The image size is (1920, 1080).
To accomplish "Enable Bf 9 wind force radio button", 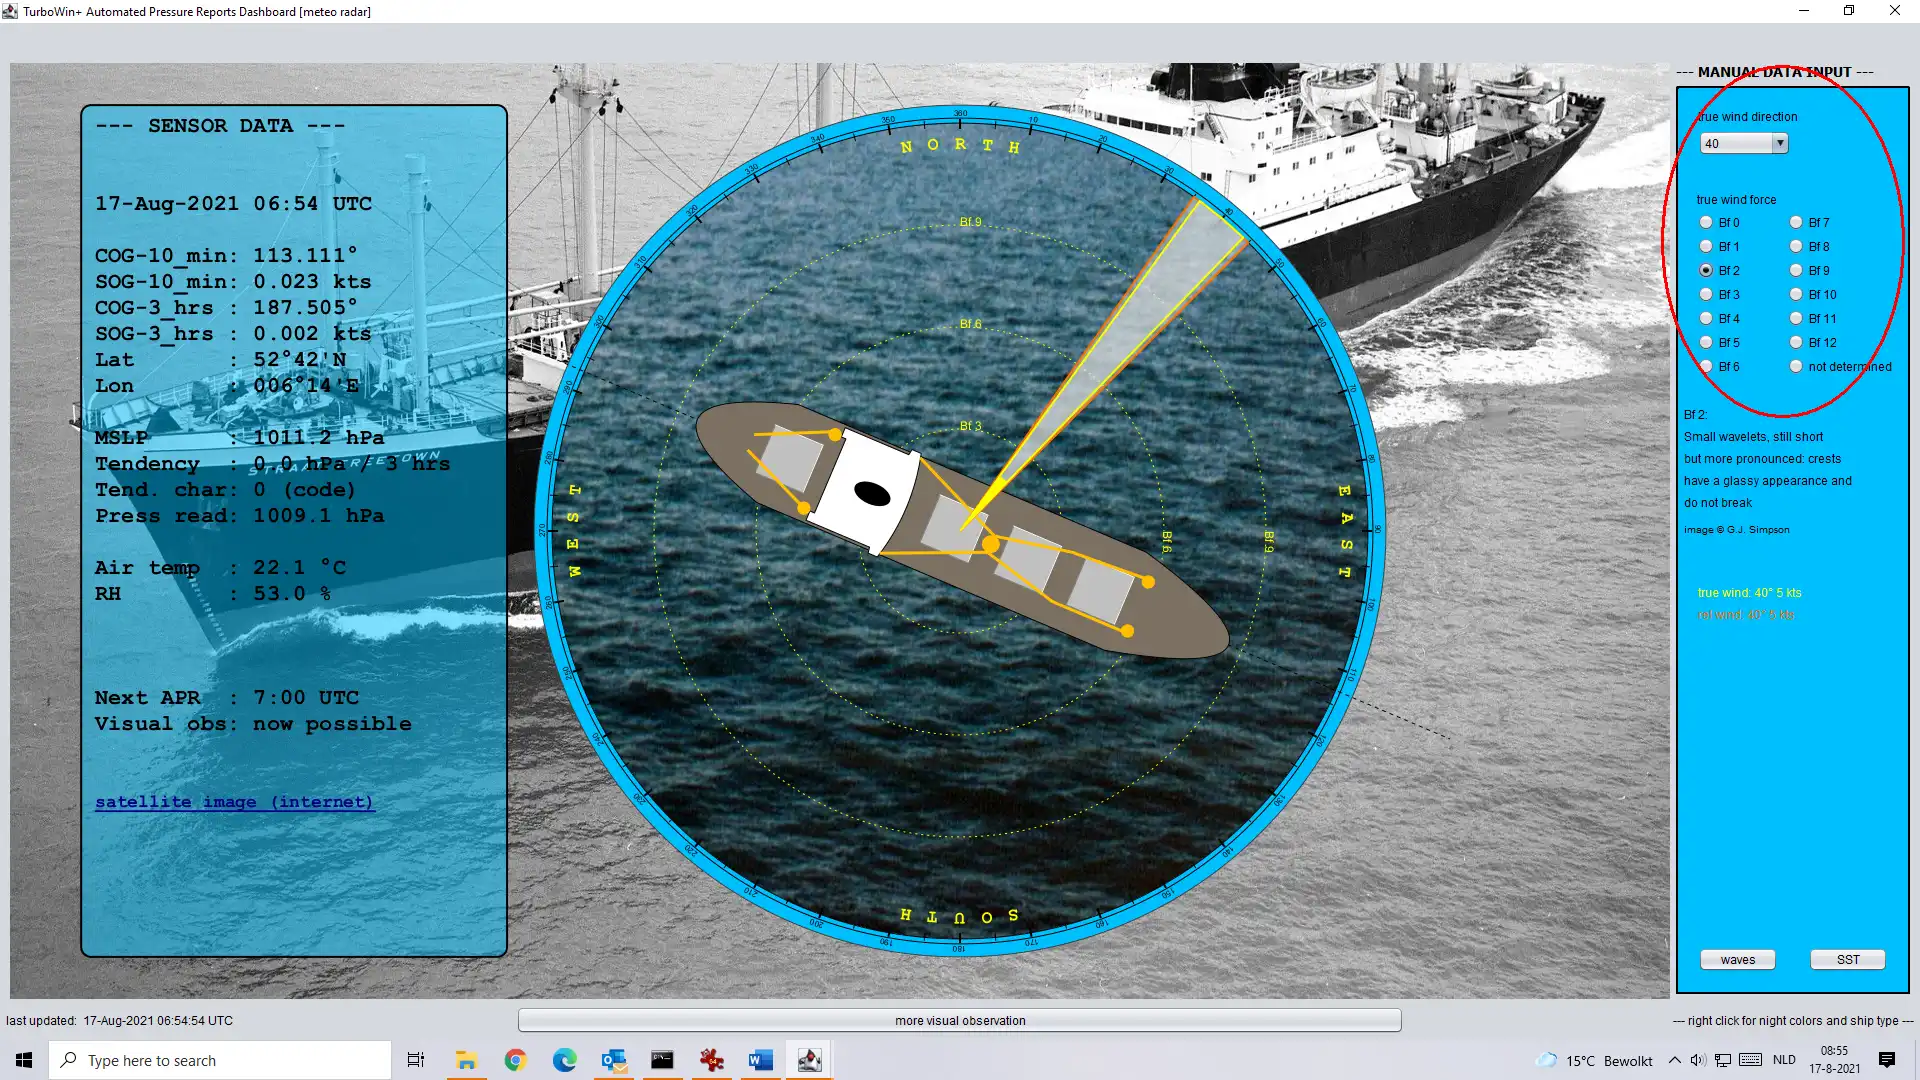I will [x=1795, y=270].
